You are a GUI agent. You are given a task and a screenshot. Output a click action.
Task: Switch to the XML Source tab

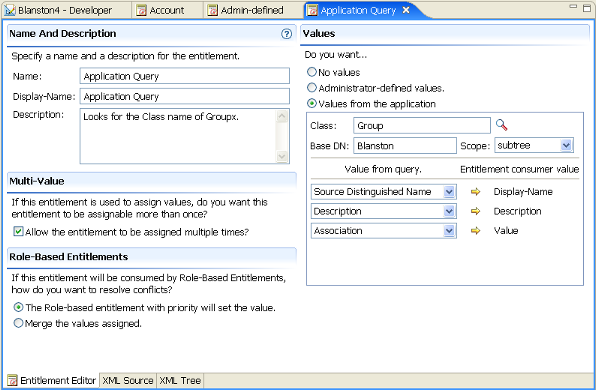[128, 380]
